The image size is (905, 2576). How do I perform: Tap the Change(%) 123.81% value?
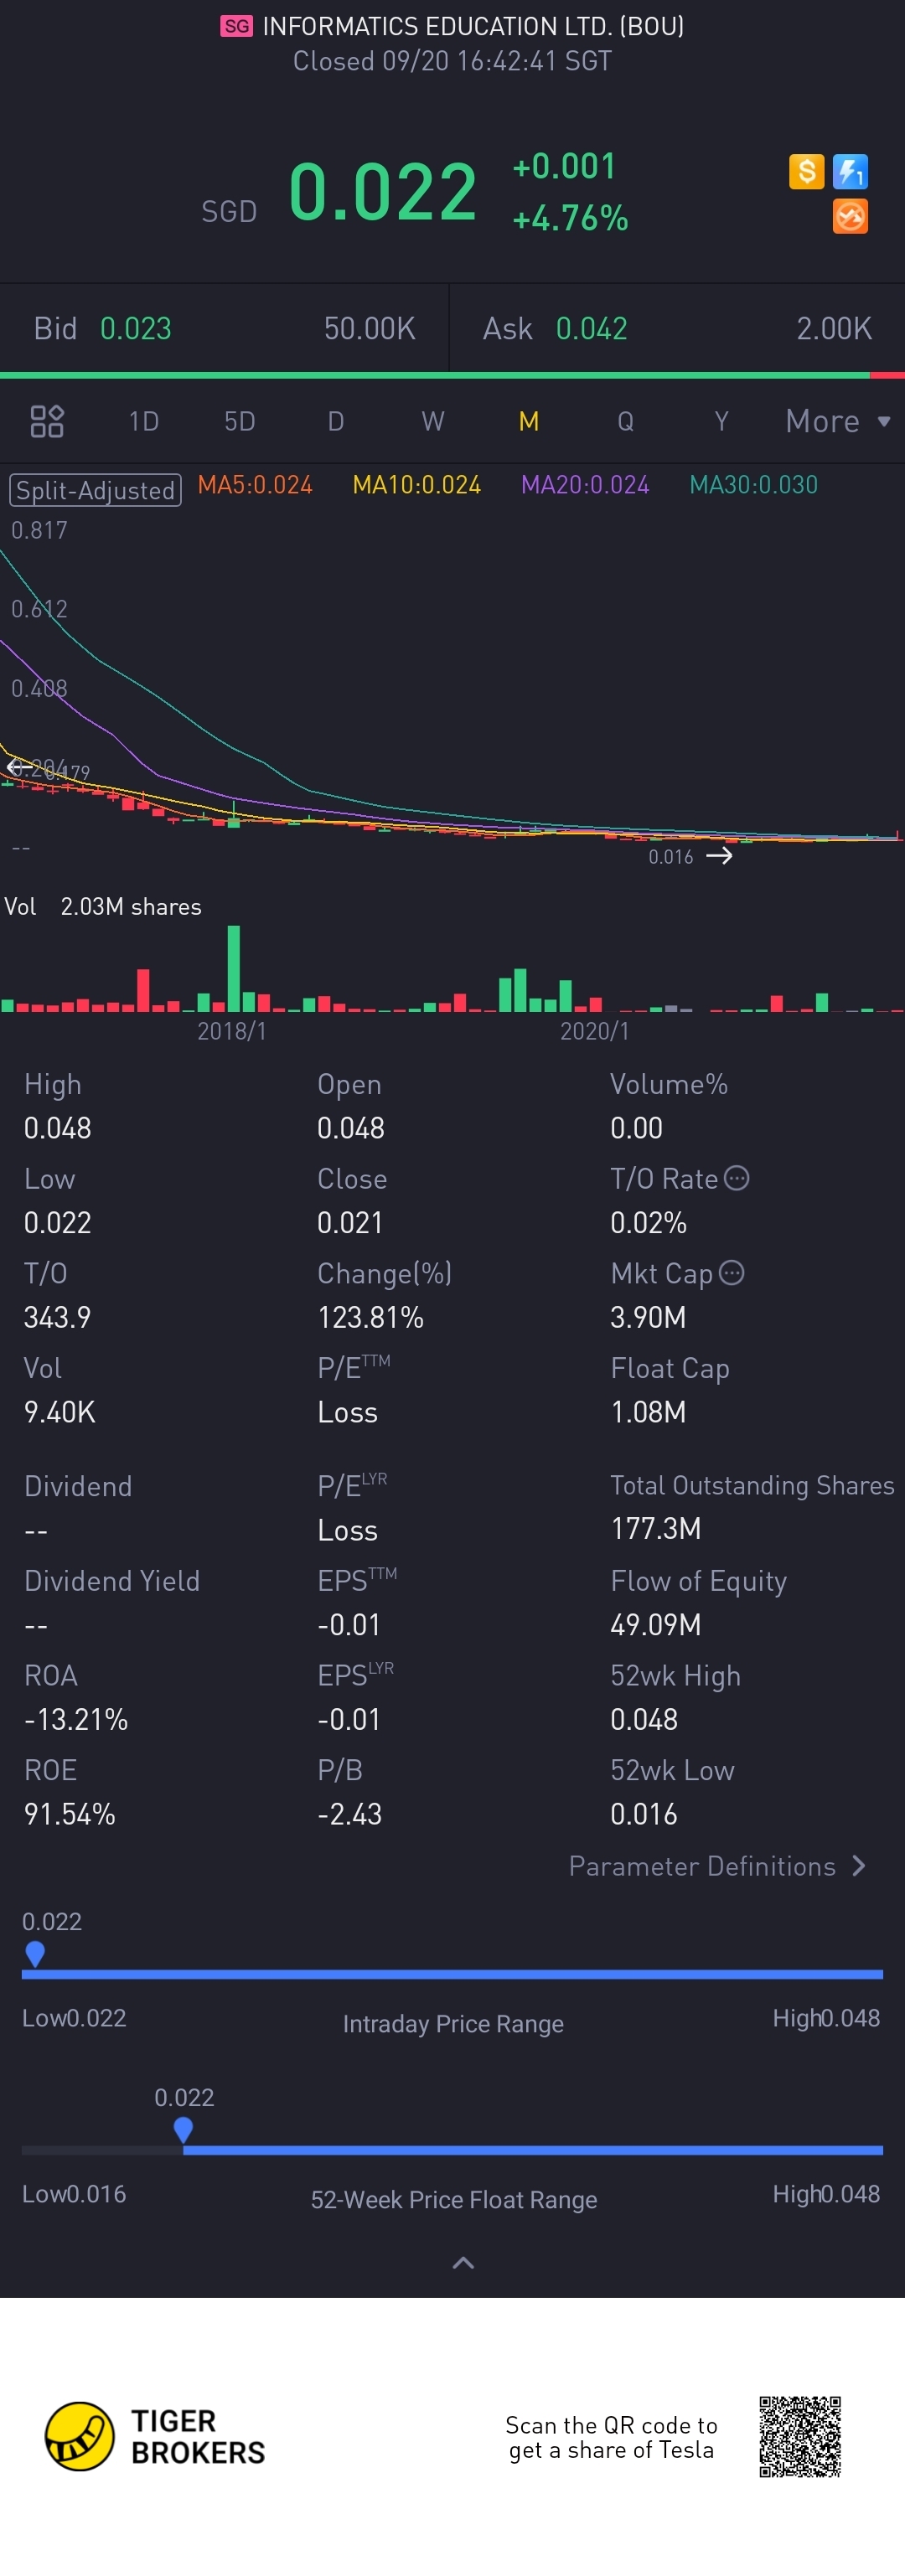[x=371, y=1317]
